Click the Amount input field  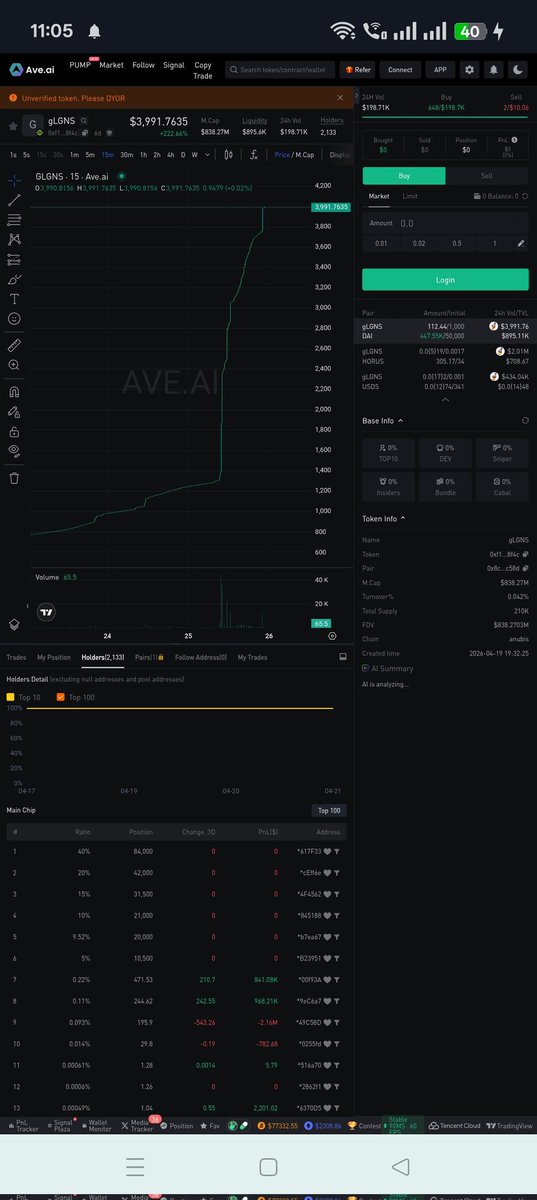click(445, 223)
